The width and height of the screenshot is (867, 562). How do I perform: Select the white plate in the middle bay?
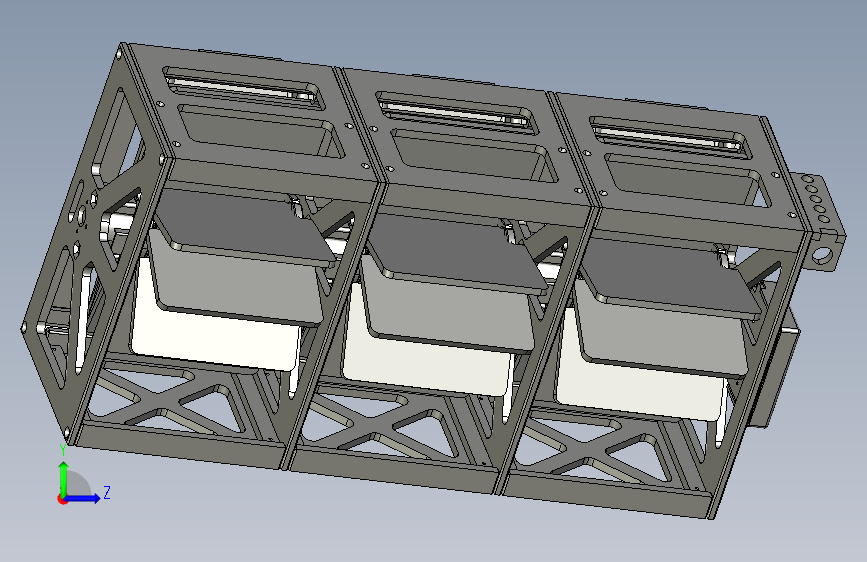[425, 367]
